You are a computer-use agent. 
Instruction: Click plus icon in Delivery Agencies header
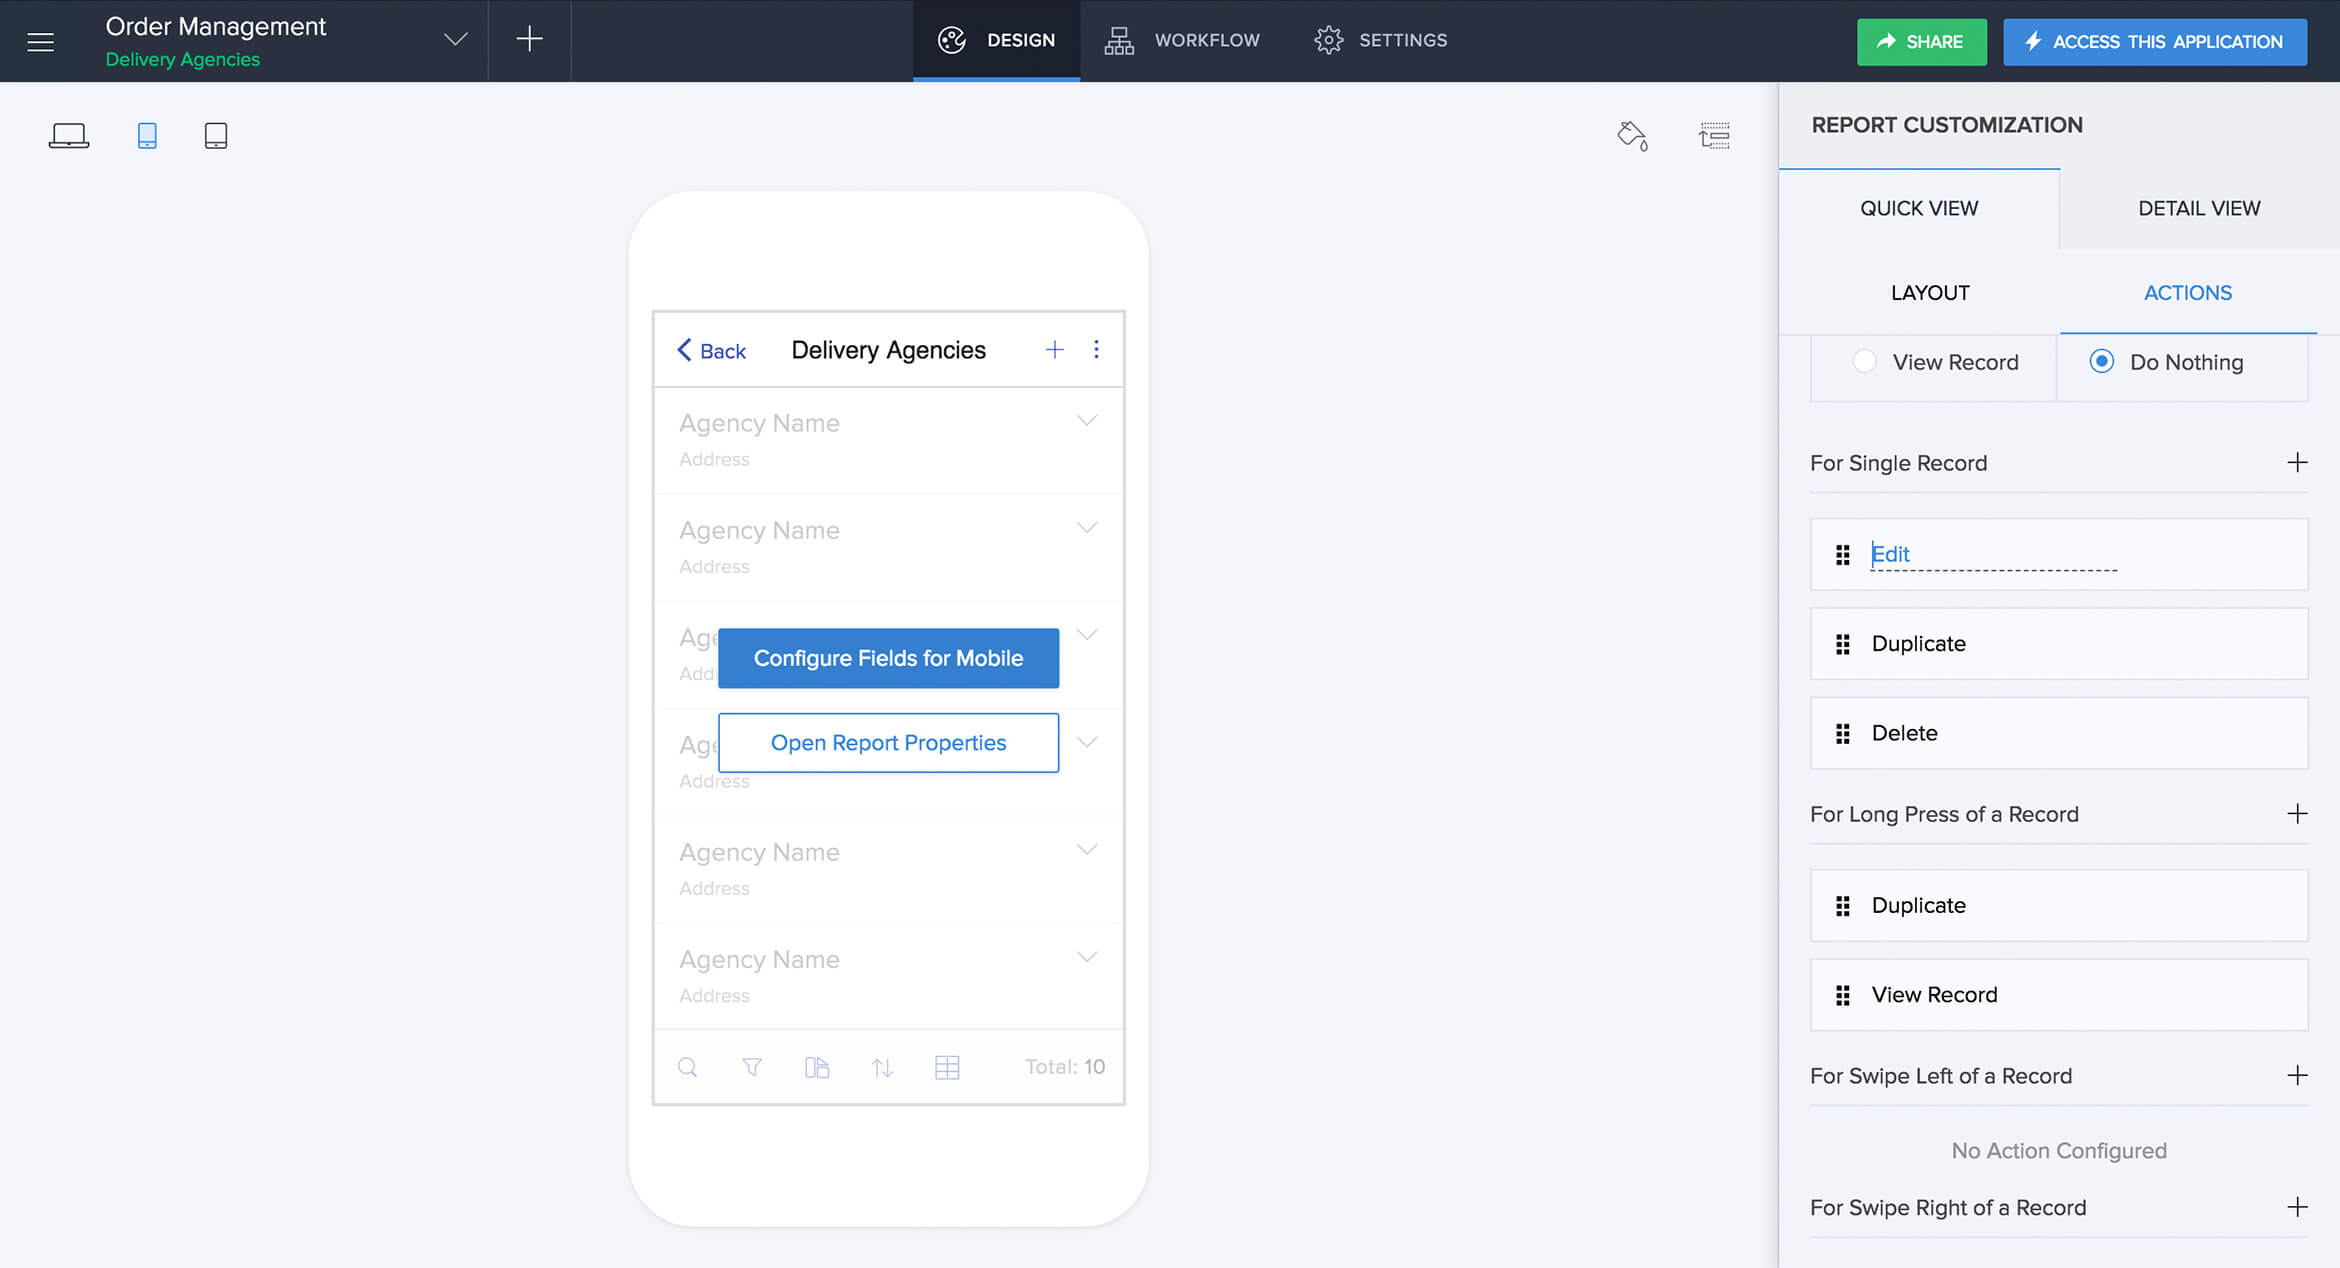click(1054, 349)
